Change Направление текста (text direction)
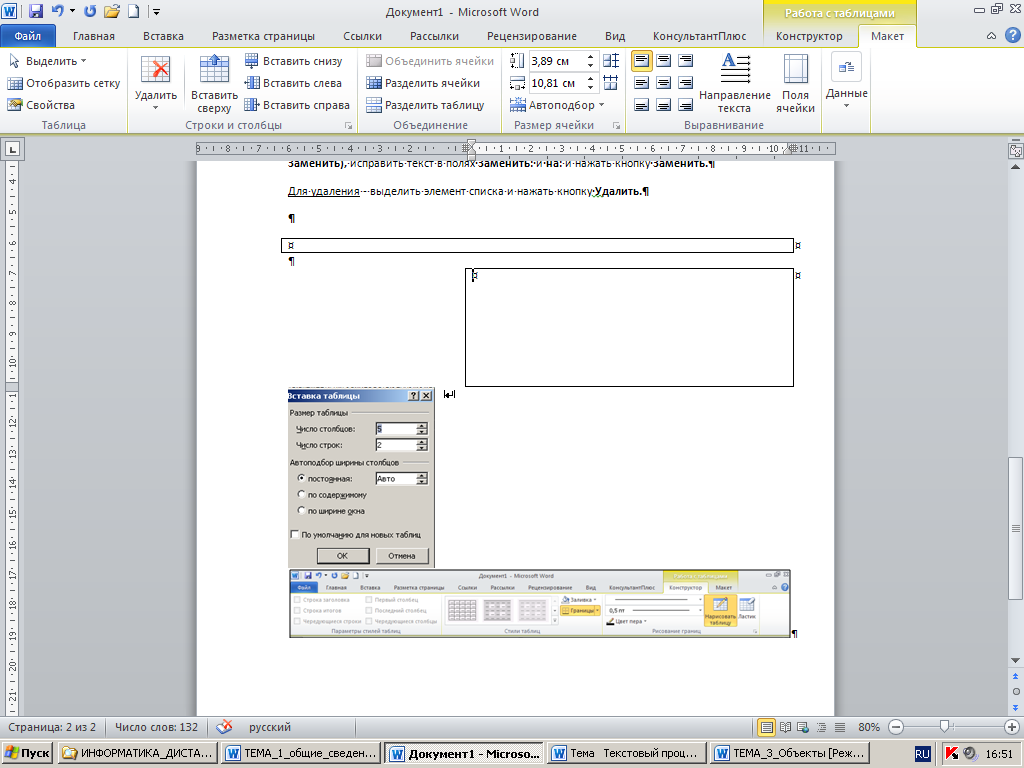This screenshot has height=768, width=1024. 735,84
